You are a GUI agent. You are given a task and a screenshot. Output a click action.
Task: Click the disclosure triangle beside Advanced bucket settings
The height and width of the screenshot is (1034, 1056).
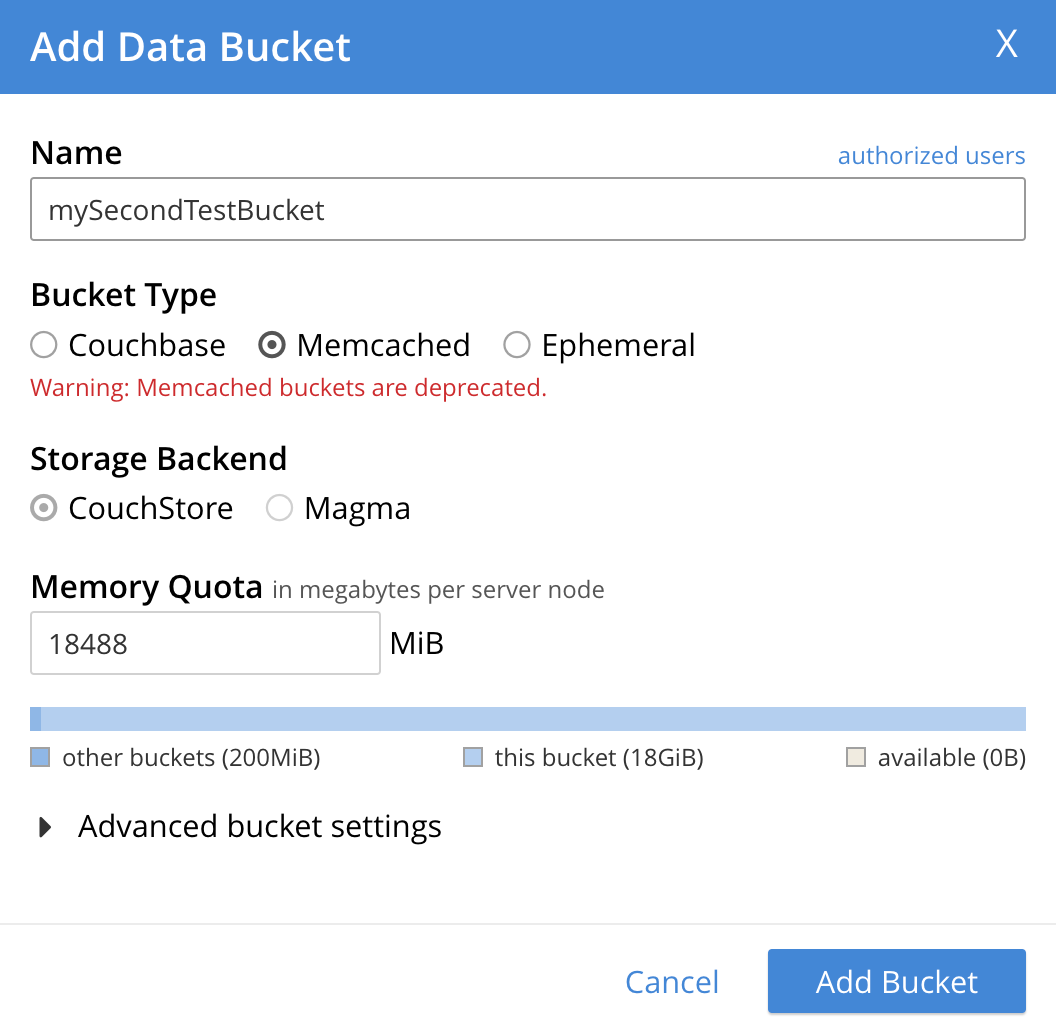[x=44, y=826]
